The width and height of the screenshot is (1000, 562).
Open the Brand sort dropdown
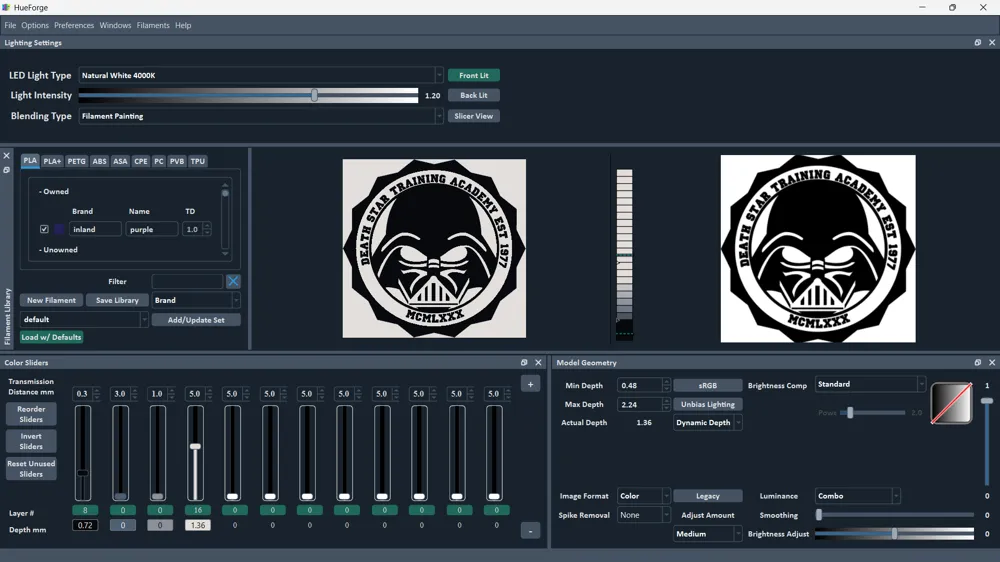196,300
